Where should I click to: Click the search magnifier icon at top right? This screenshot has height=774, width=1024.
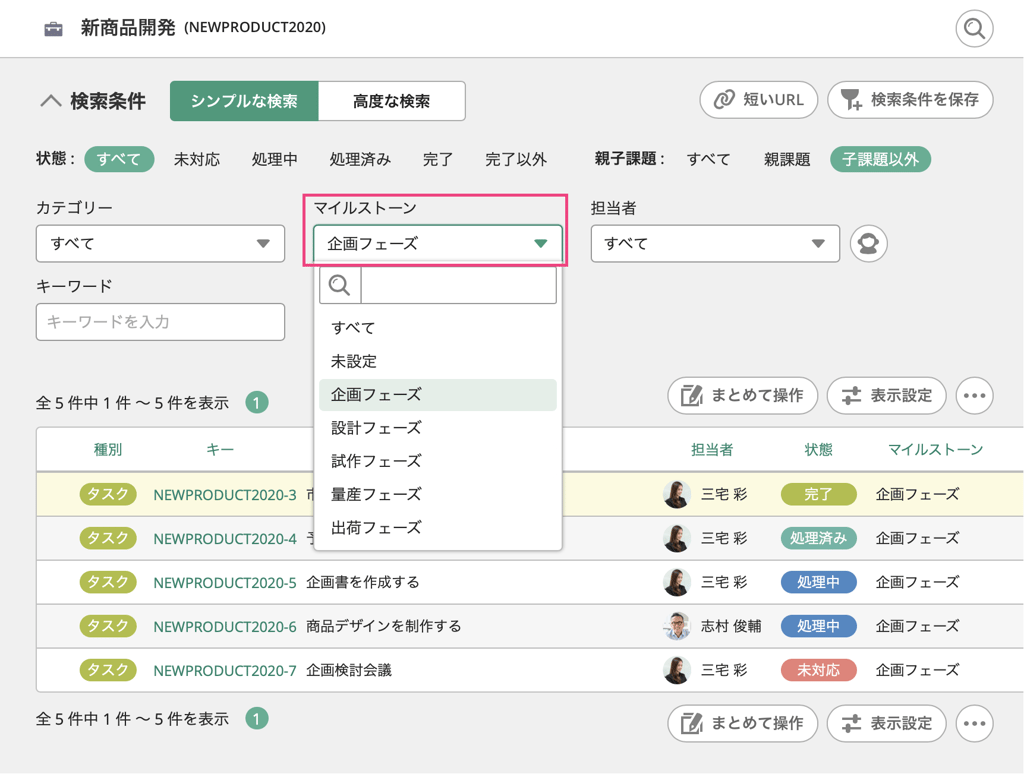click(x=974, y=29)
